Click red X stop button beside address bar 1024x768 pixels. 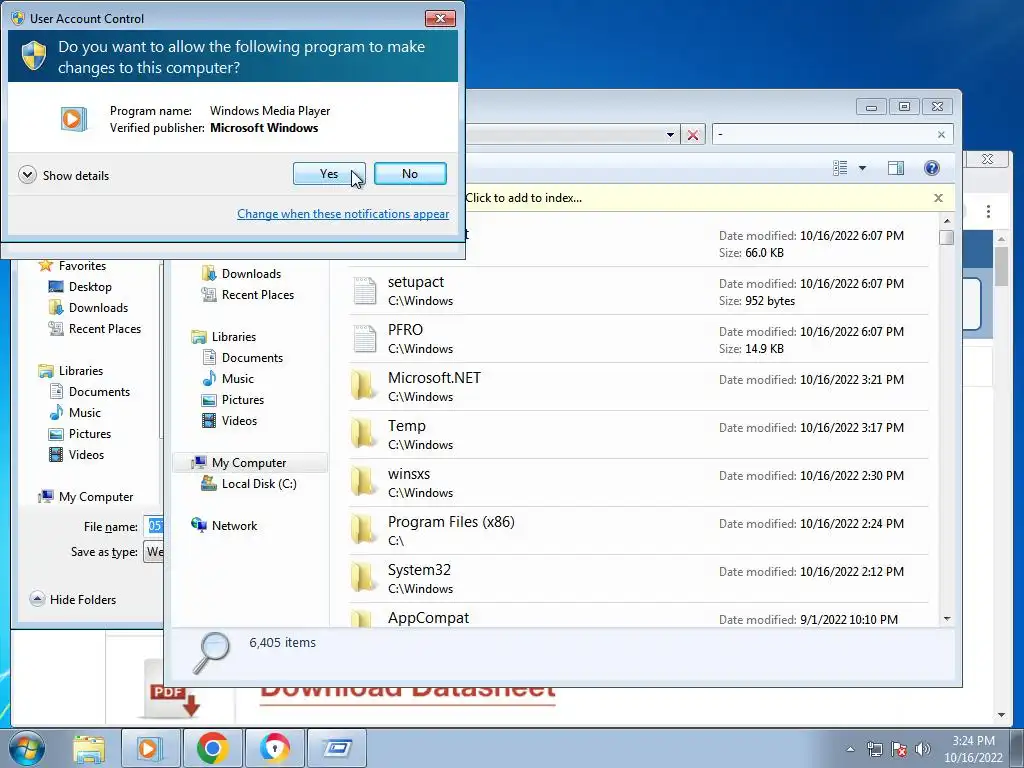point(693,135)
